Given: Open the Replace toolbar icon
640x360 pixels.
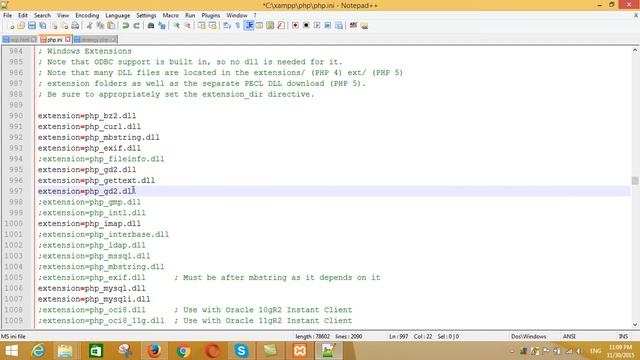Looking at the screenshot, I should click(x=162, y=26).
